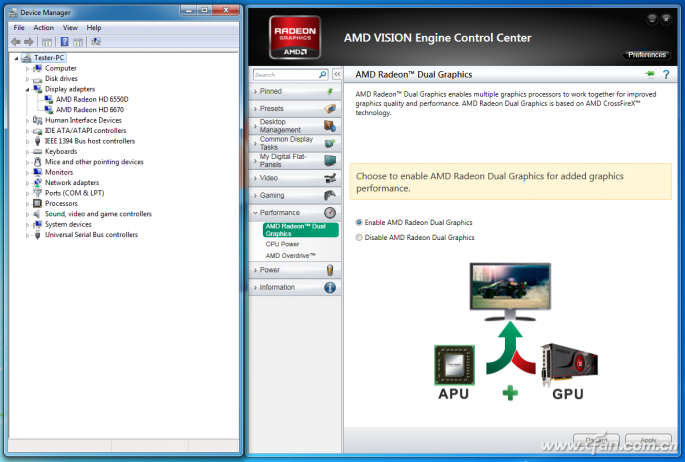Select IDE ATA/ATAPI controllers
This screenshot has width=685, height=462.
point(85,131)
